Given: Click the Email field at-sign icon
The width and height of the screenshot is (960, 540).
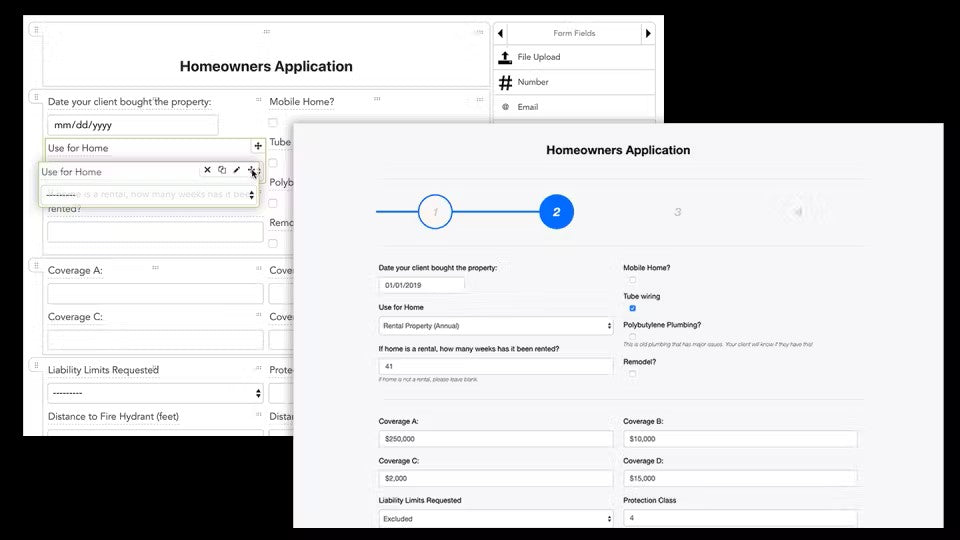Looking at the screenshot, I should pos(506,107).
